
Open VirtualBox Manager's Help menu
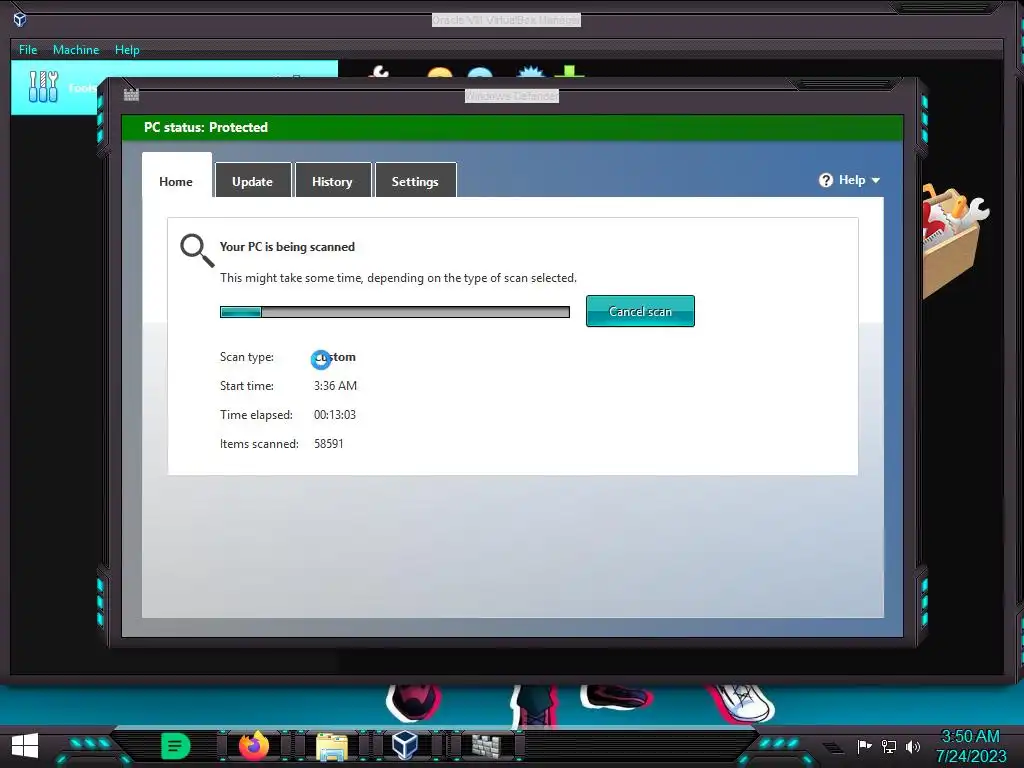point(127,50)
